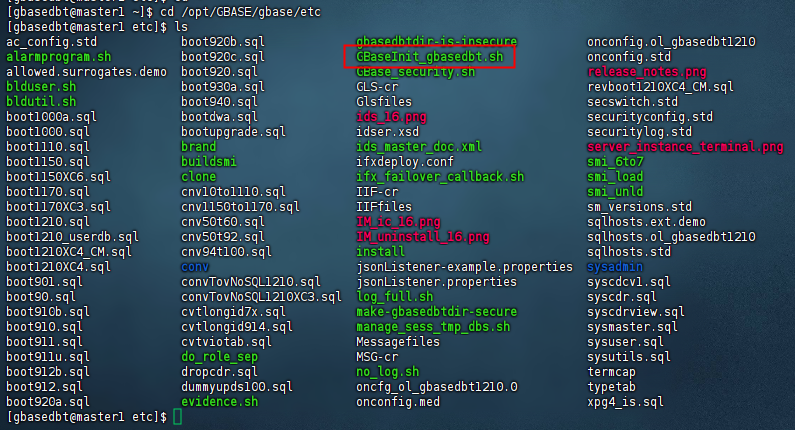Click onconfig.ol_gbasedbt1210 file name

click(671, 42)
